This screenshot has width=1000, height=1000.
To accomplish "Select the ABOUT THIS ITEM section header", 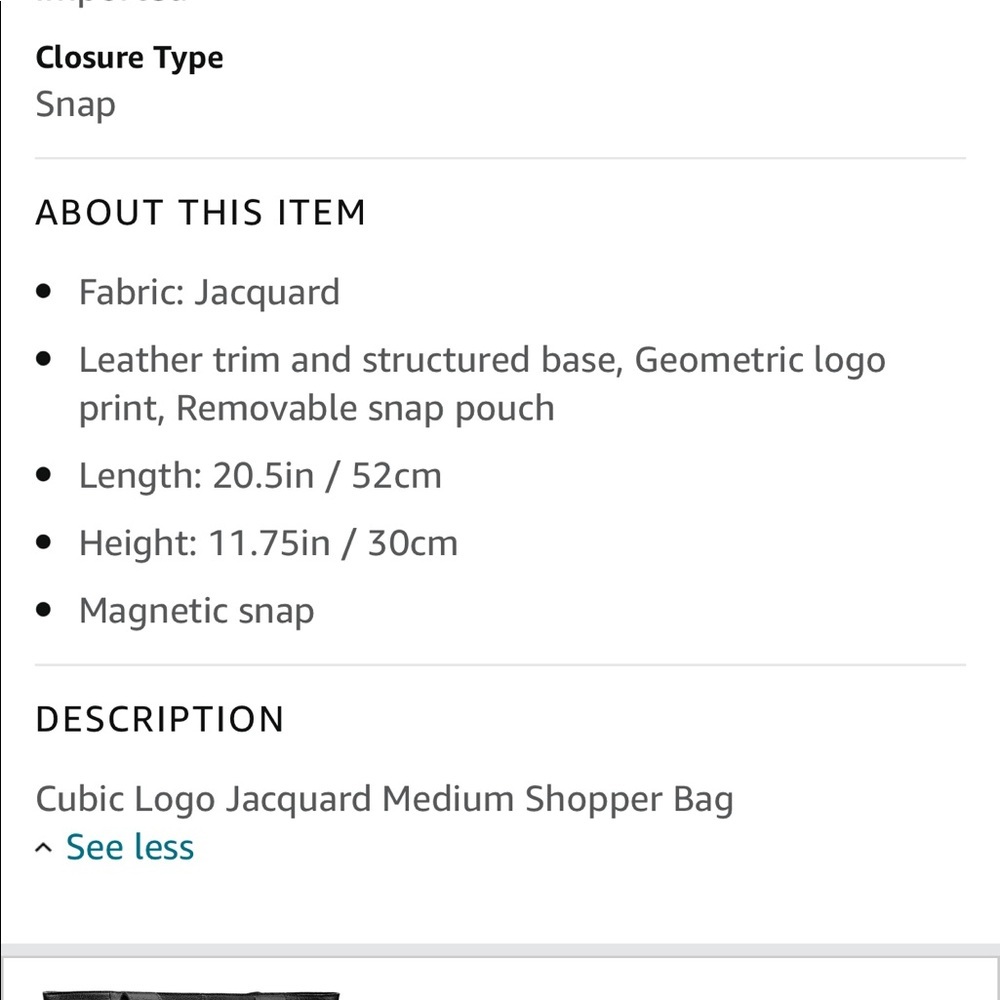I will click(x=200, y=212).
